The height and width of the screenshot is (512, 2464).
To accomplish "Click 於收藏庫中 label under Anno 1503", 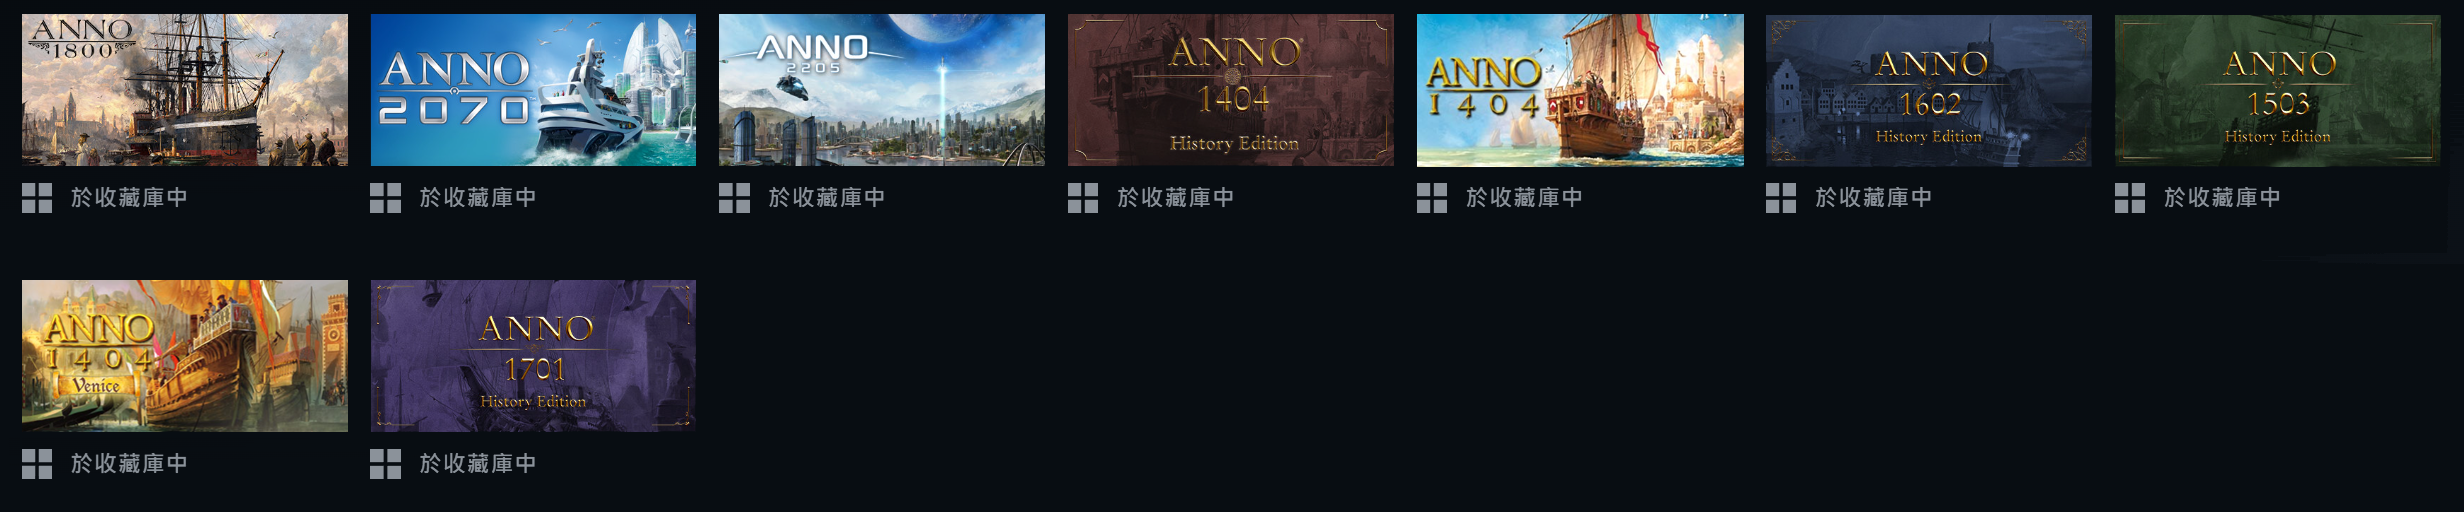I will click(x=2222, y=198).
